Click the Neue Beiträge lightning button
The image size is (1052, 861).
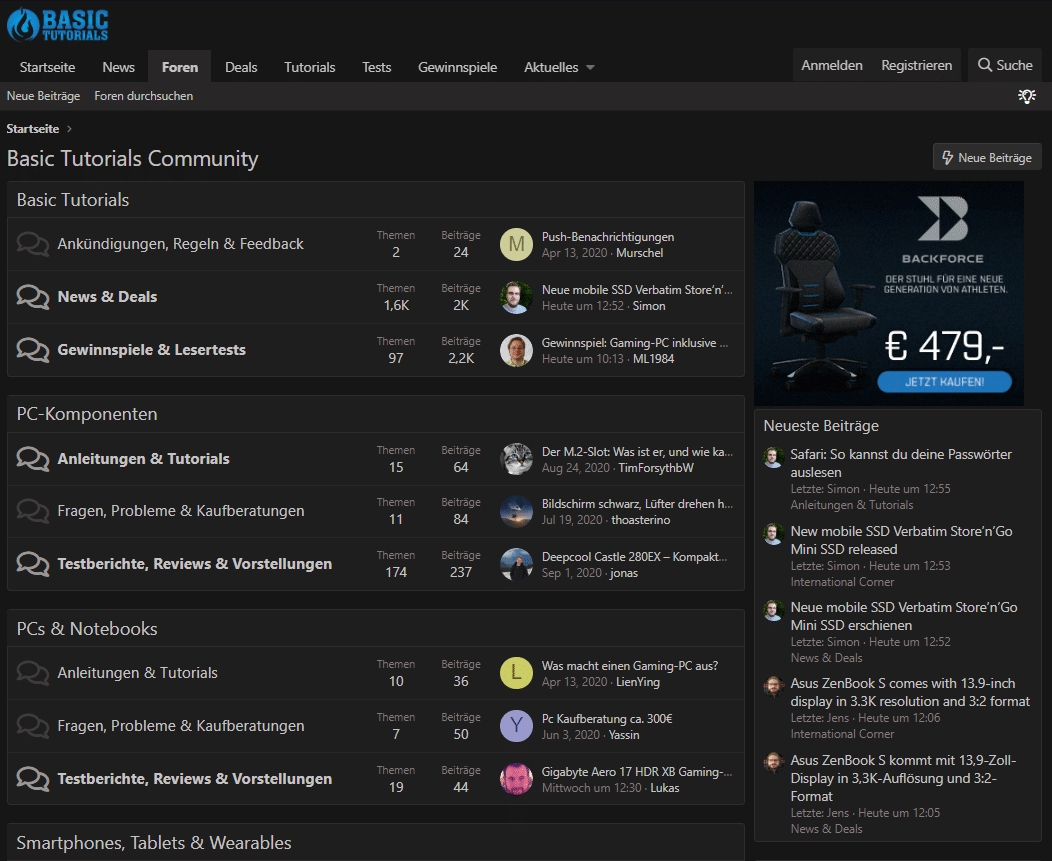987,157
